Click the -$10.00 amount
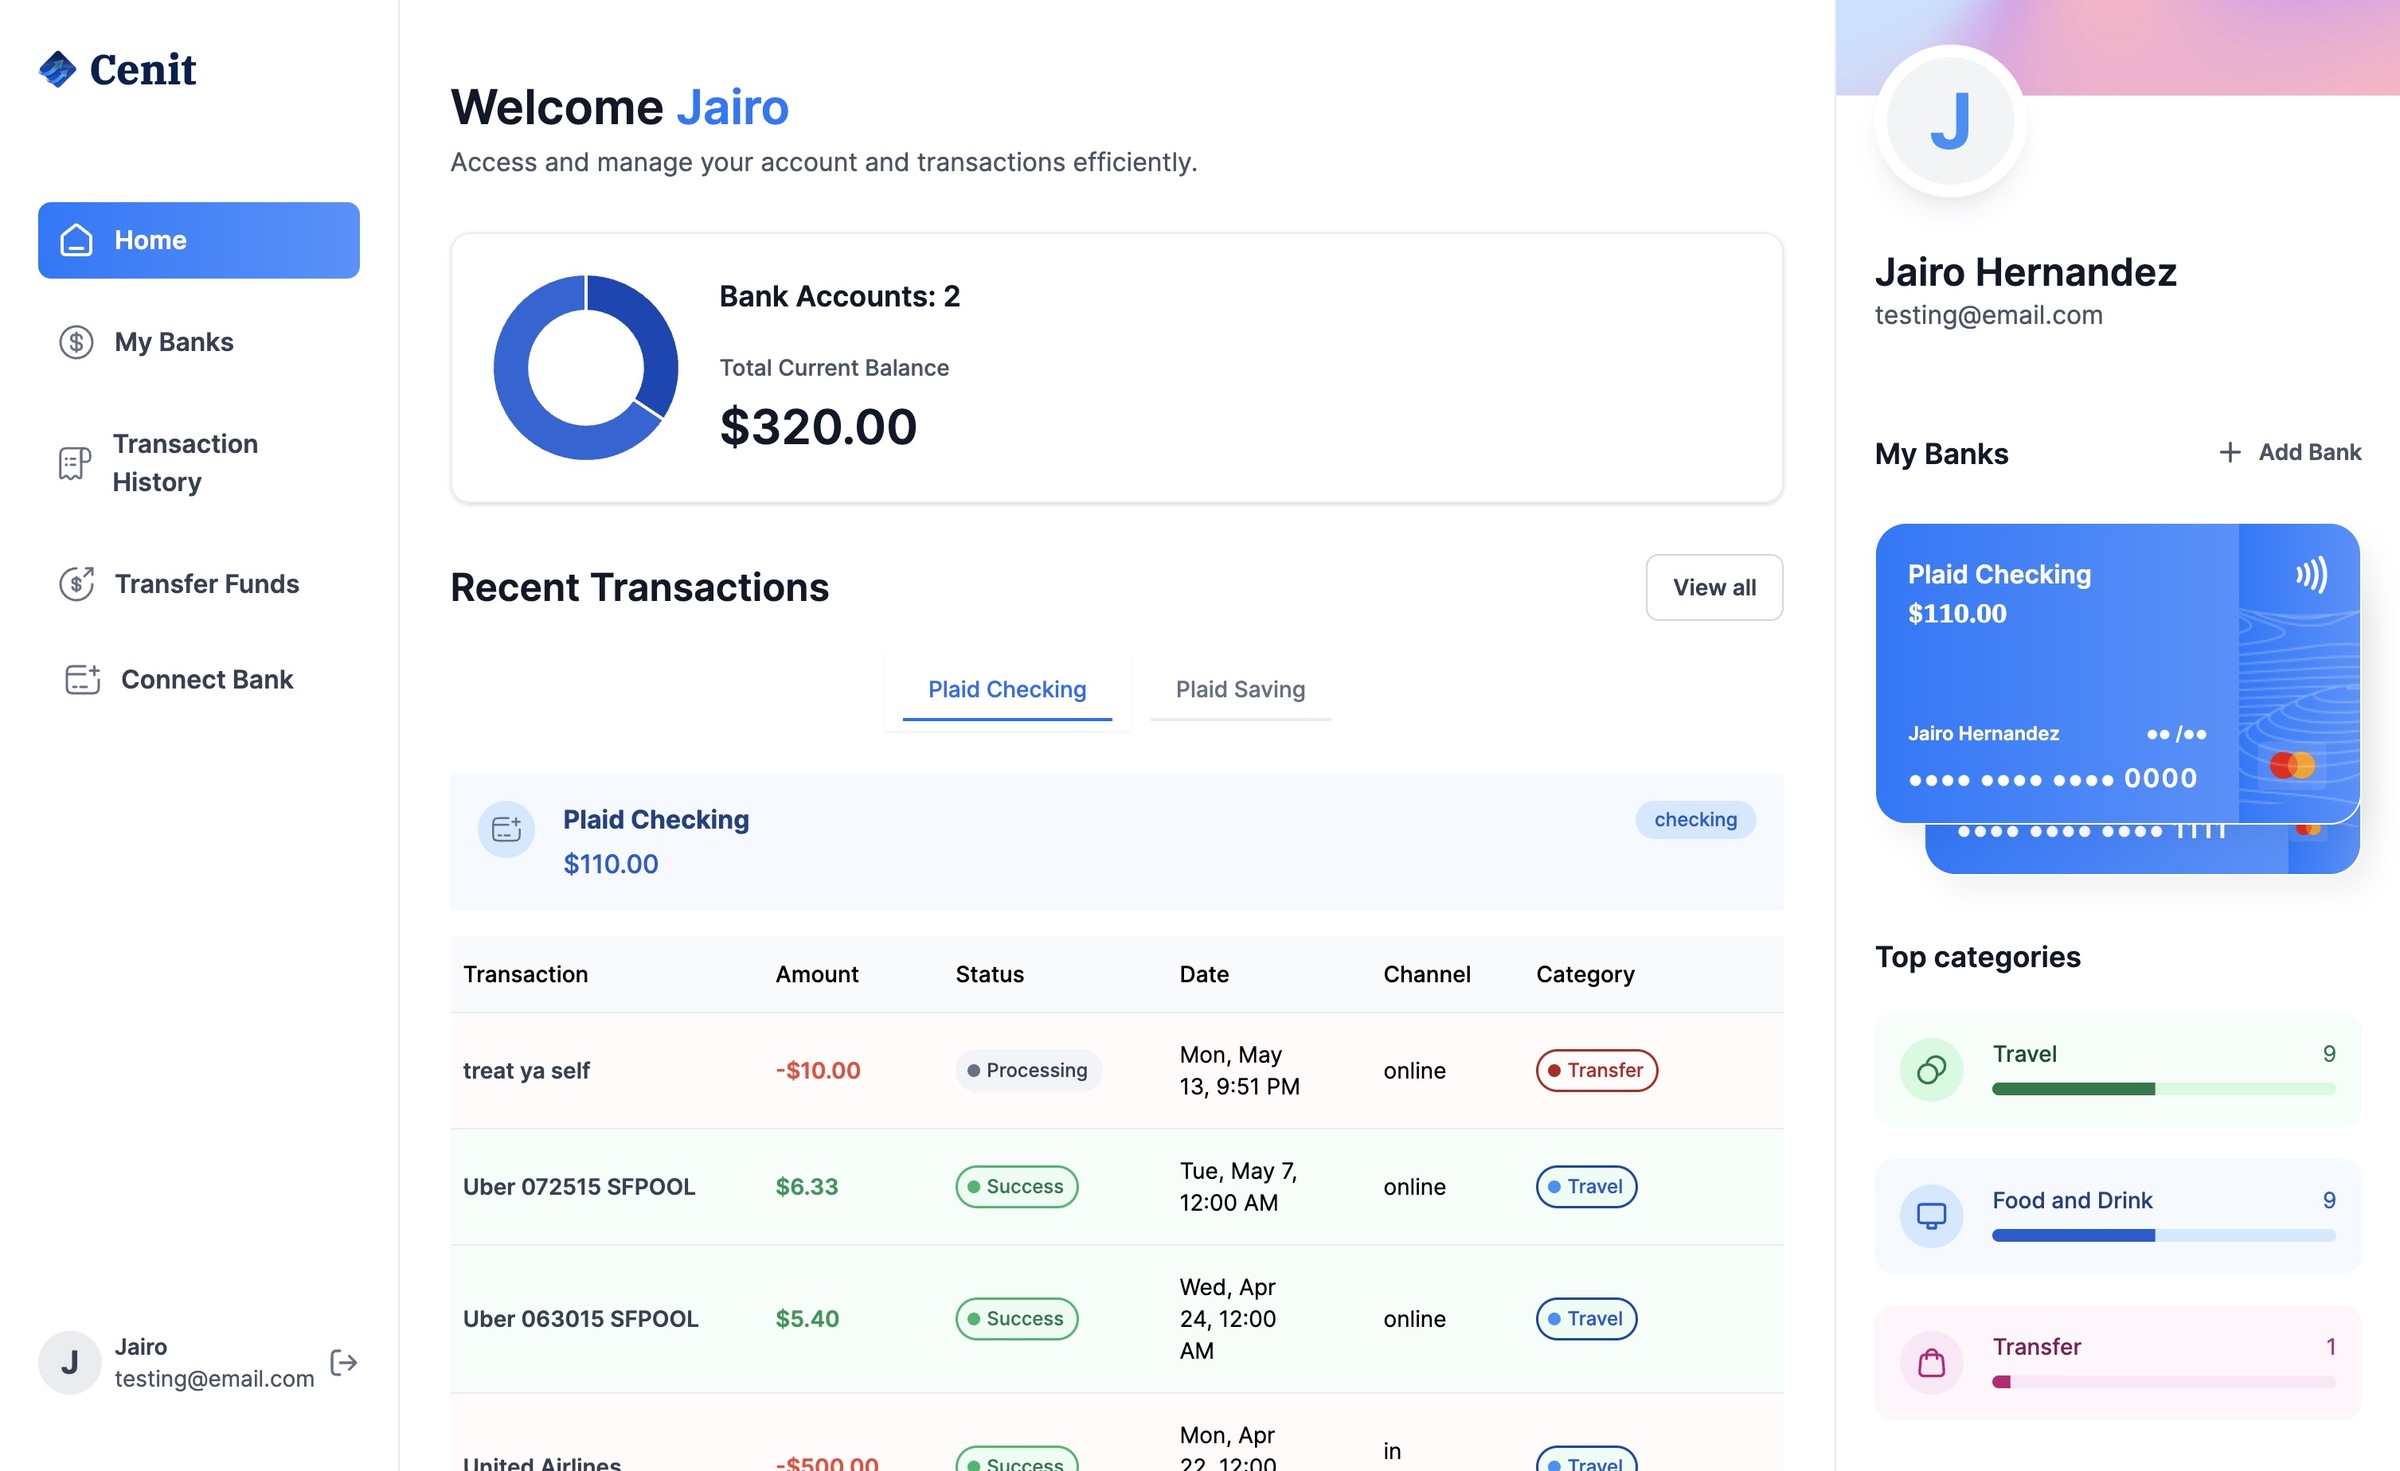 (818, 1070)
